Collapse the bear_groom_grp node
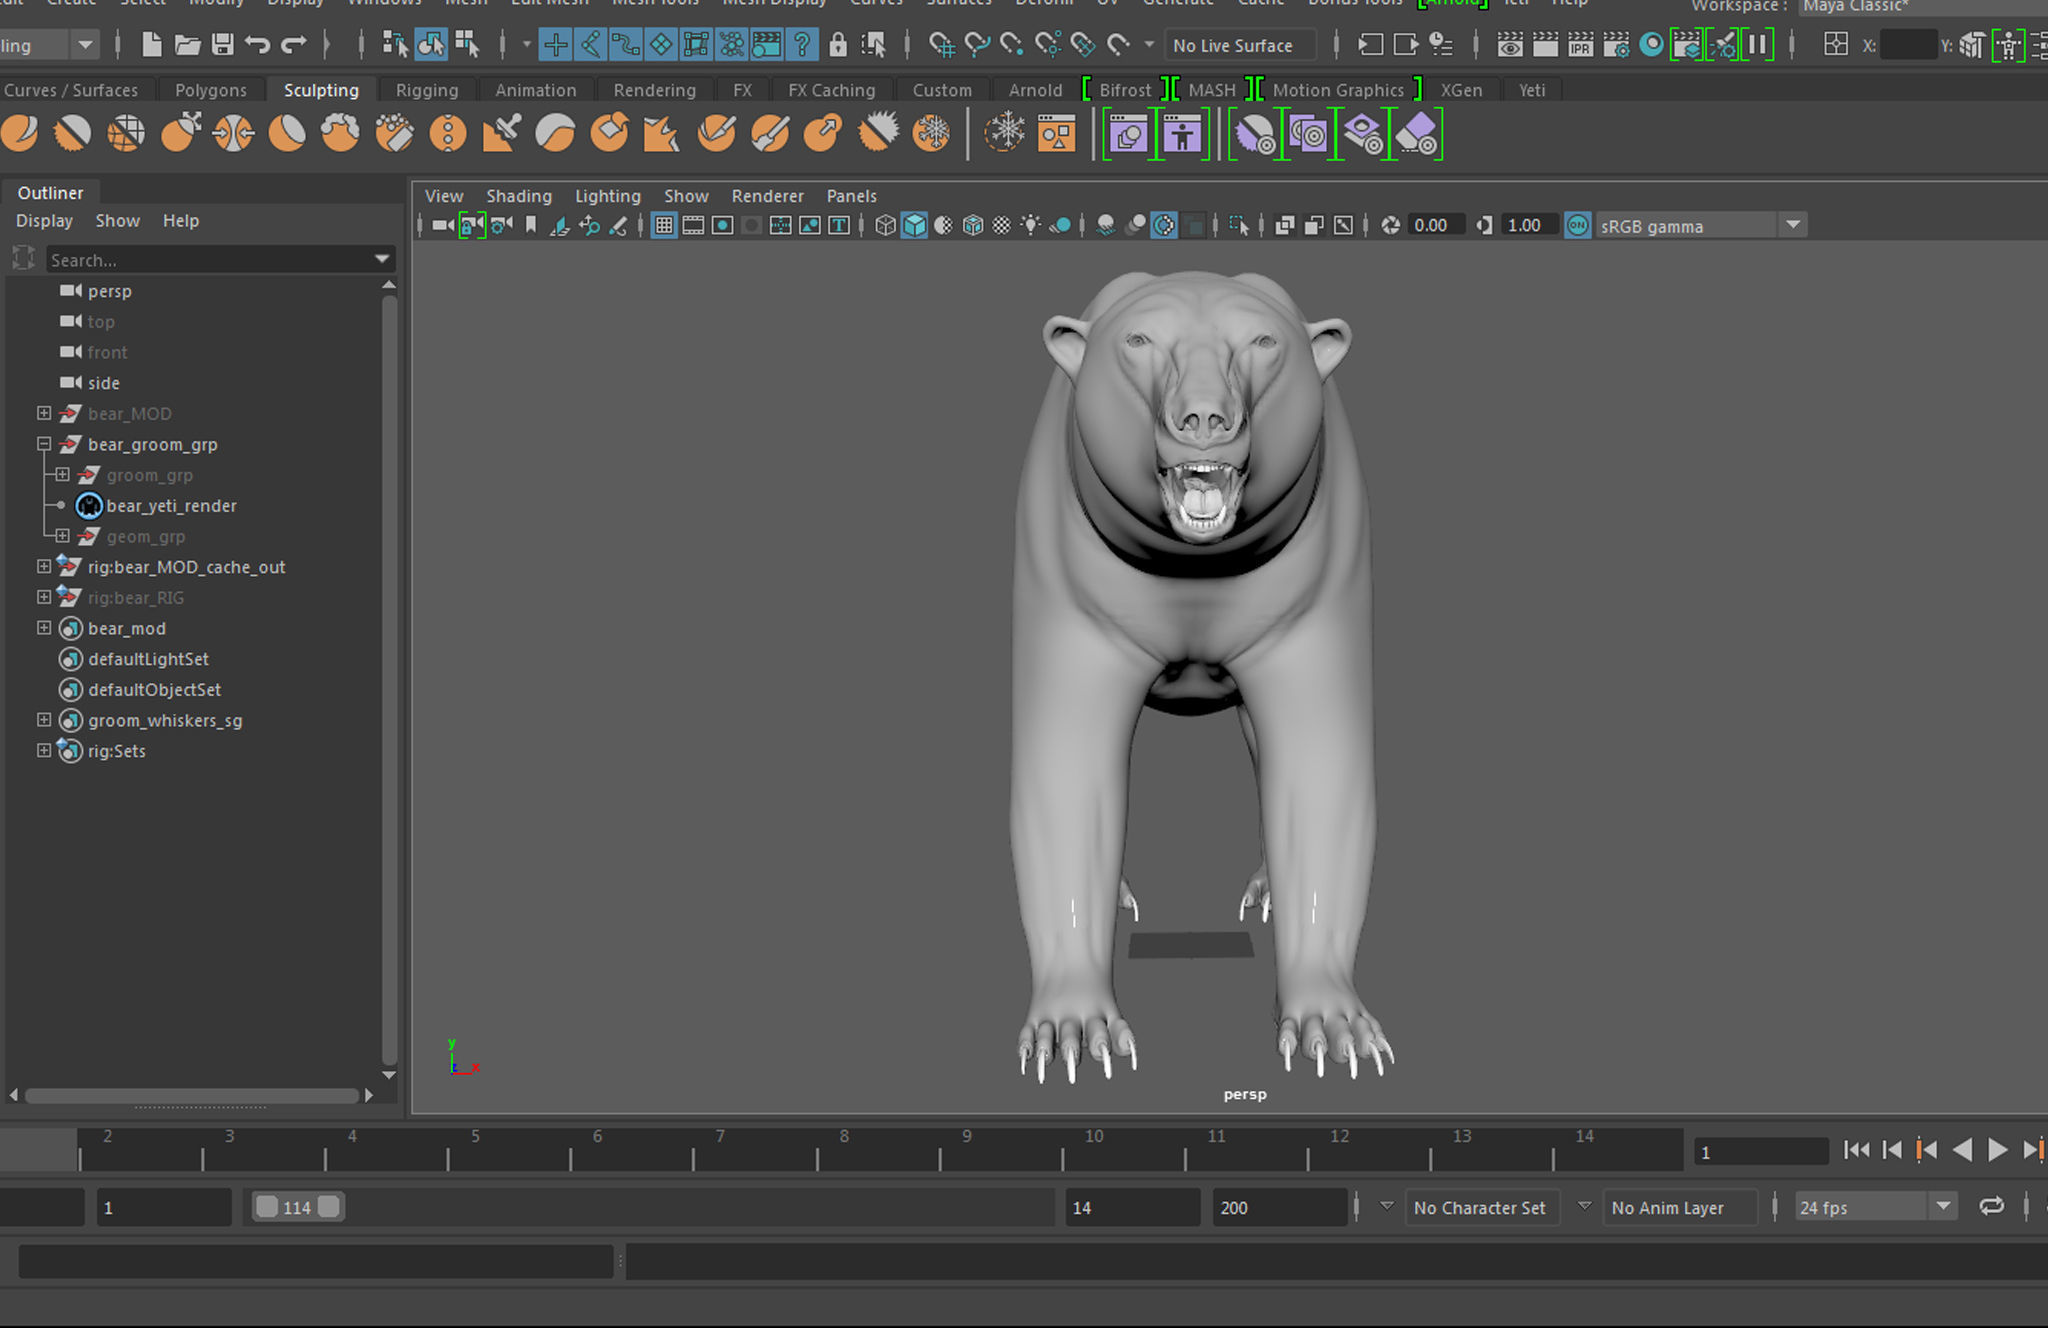The image size is (2048, 1328). [x=44, y=444]
